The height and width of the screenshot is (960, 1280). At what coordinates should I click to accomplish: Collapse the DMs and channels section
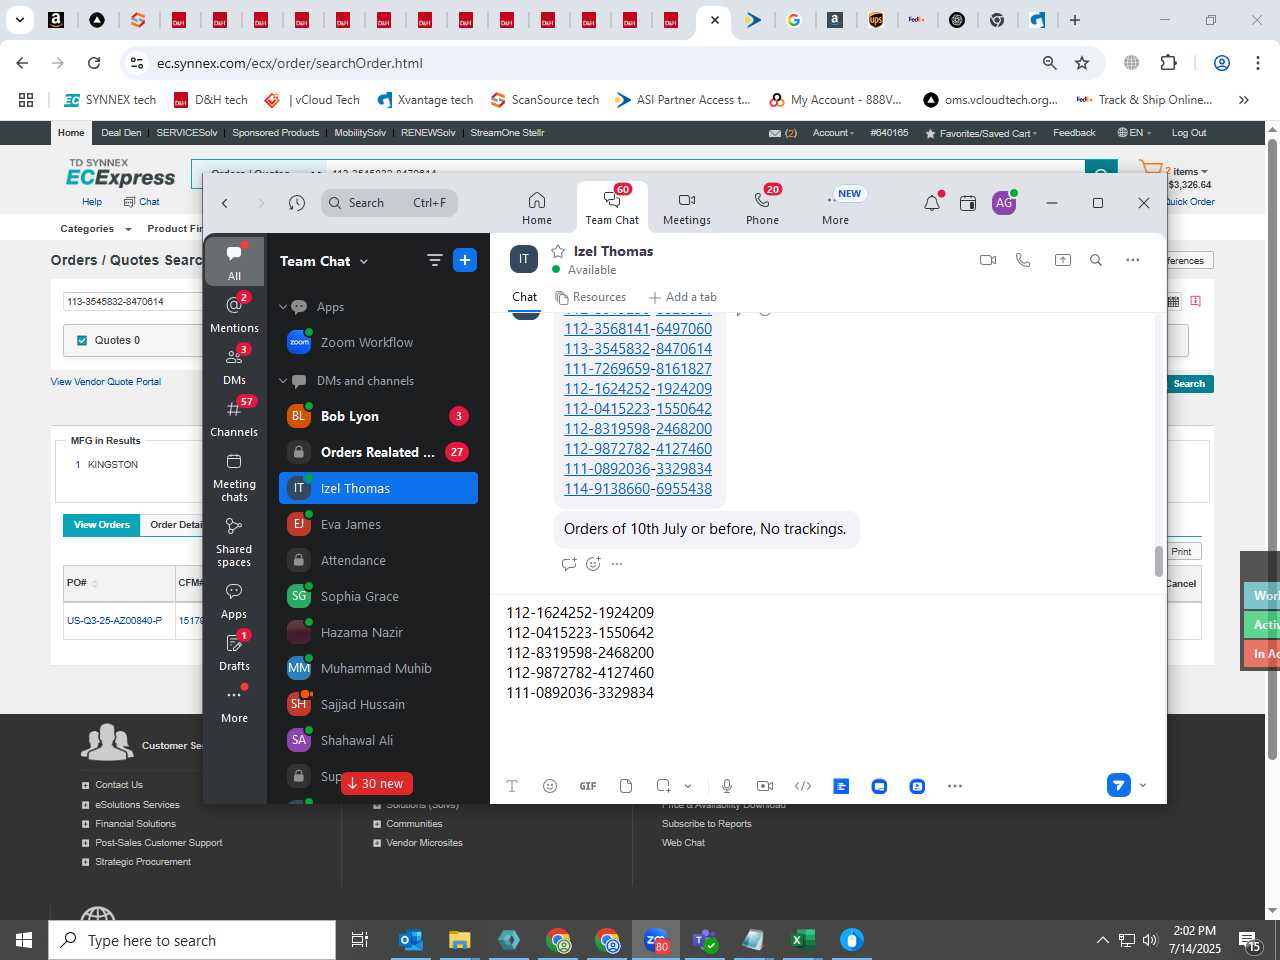click(x=283, y=381)
